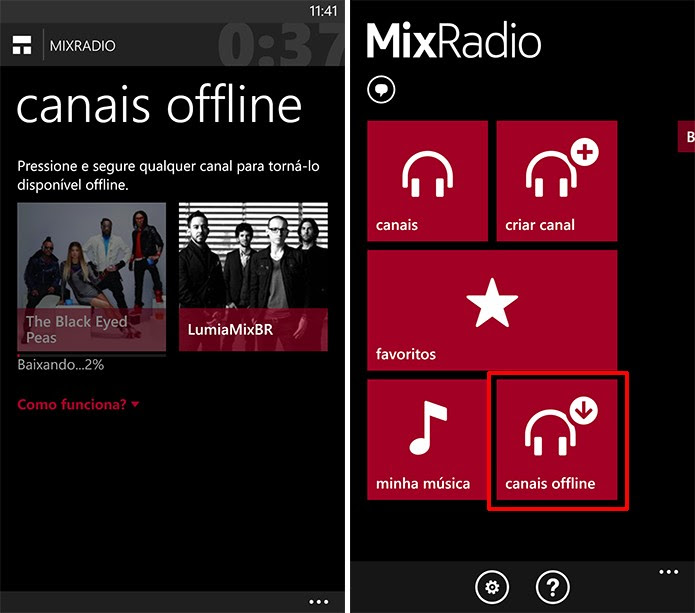Expand the Como funciona? section
The height and width of the screenshot is (613, 695).
[x=78, y=404]
